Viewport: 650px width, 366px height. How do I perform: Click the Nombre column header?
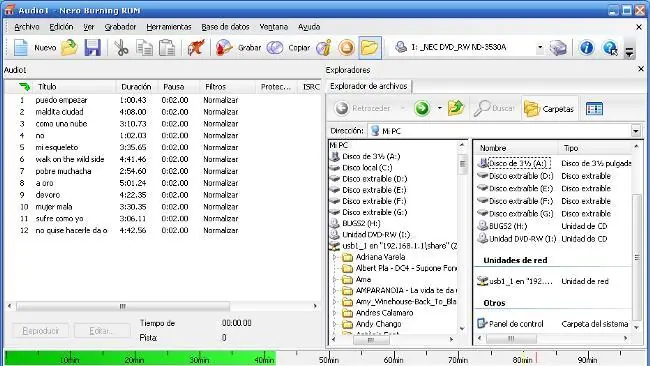(516, 148)
